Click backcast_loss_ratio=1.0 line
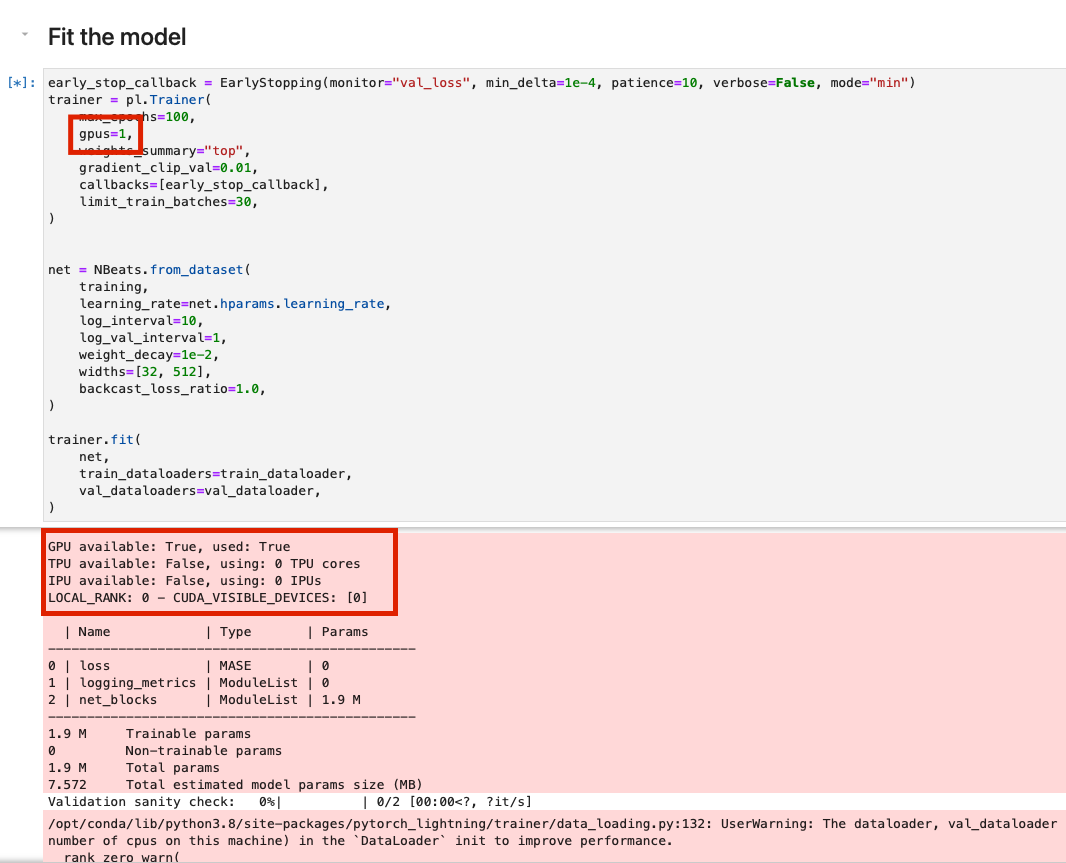Viewport: 1066px width, 863px height. pyautogui.click(x=172, y=389)
